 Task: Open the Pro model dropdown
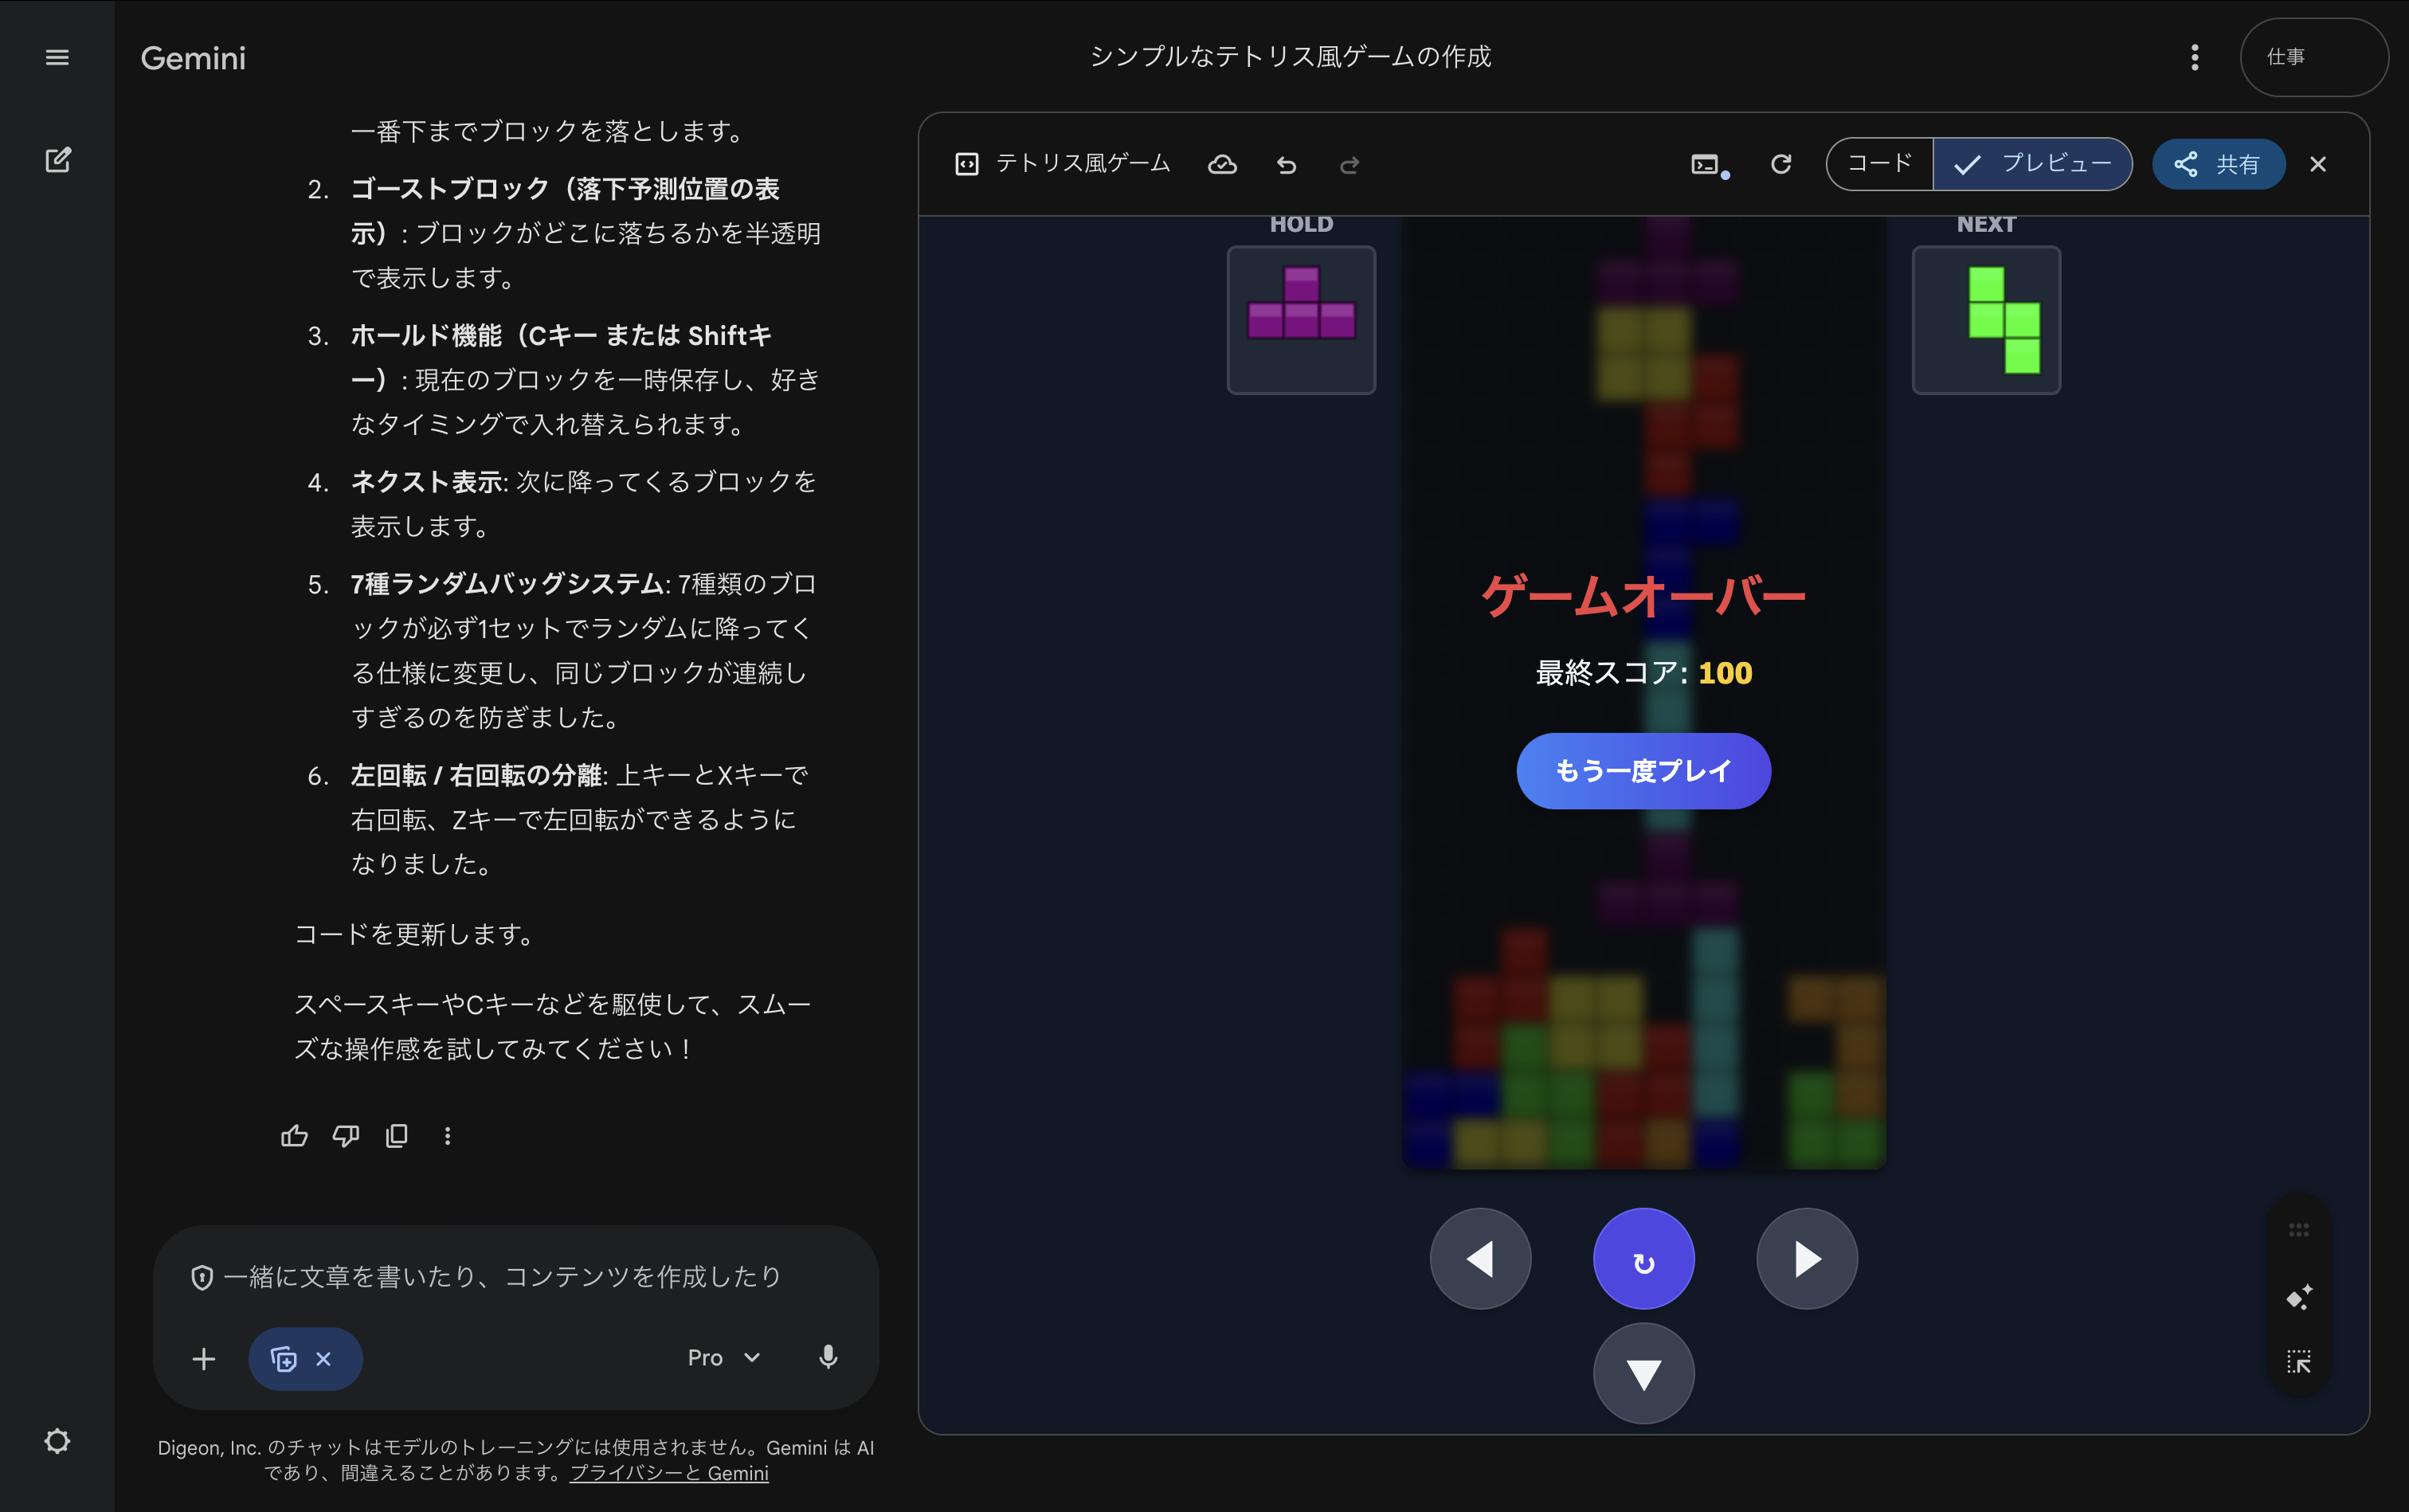click(x=723, y=1357)
